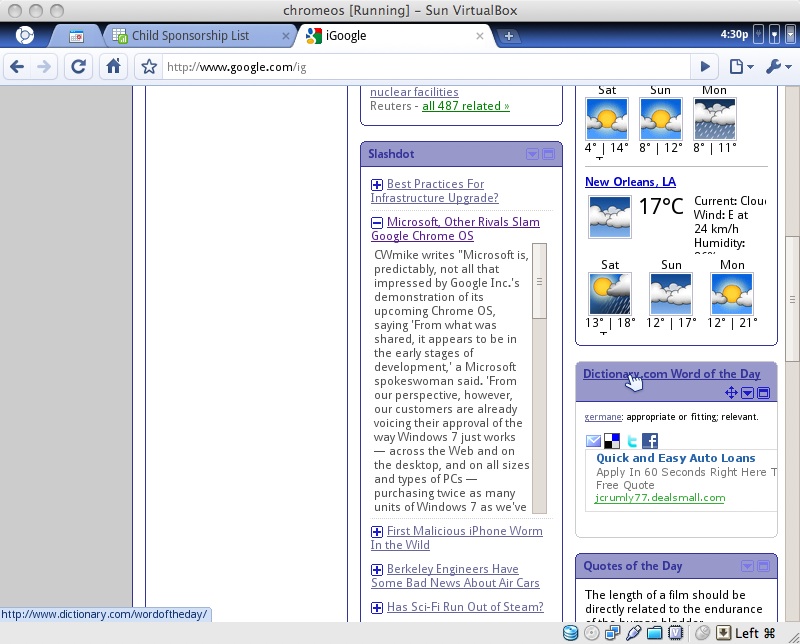Open all 487 related link
Image resolution: width=800 pixels, height=644 pixels.
(466, 106)
